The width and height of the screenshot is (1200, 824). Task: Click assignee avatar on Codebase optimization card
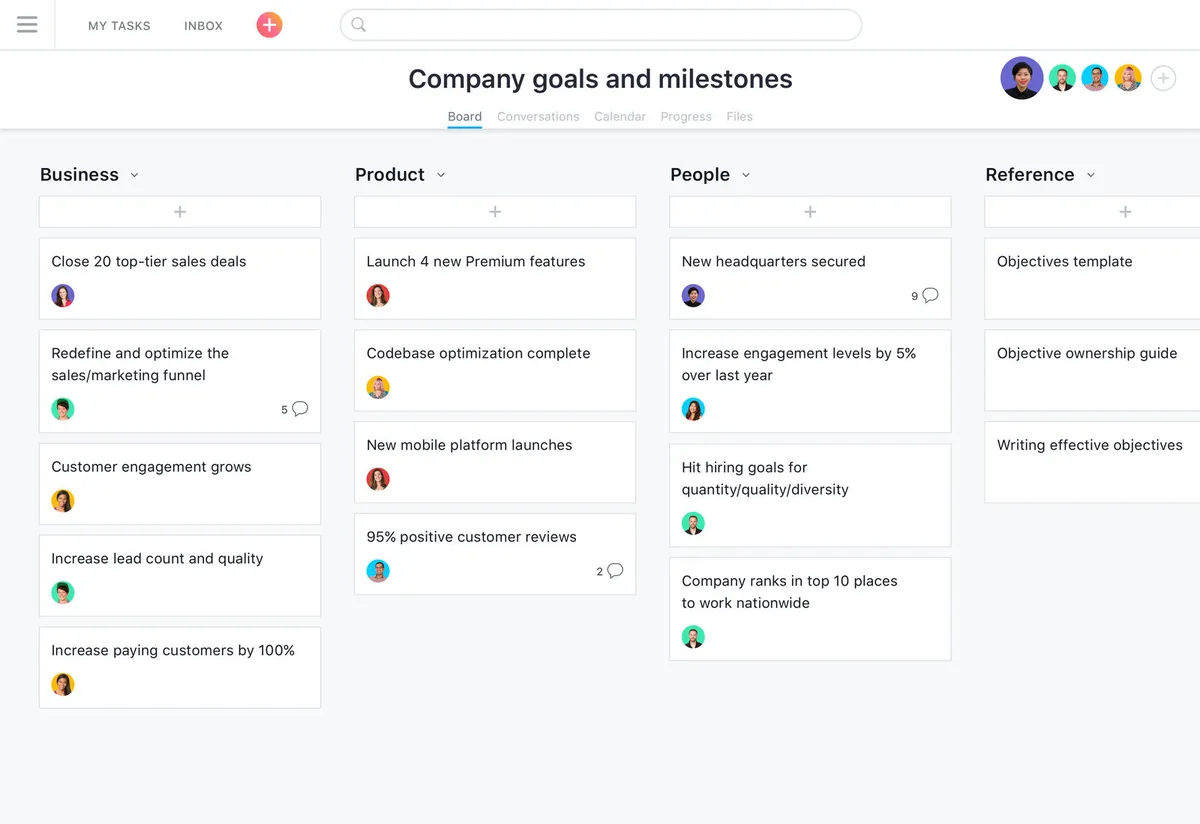[x=378, y=387]
